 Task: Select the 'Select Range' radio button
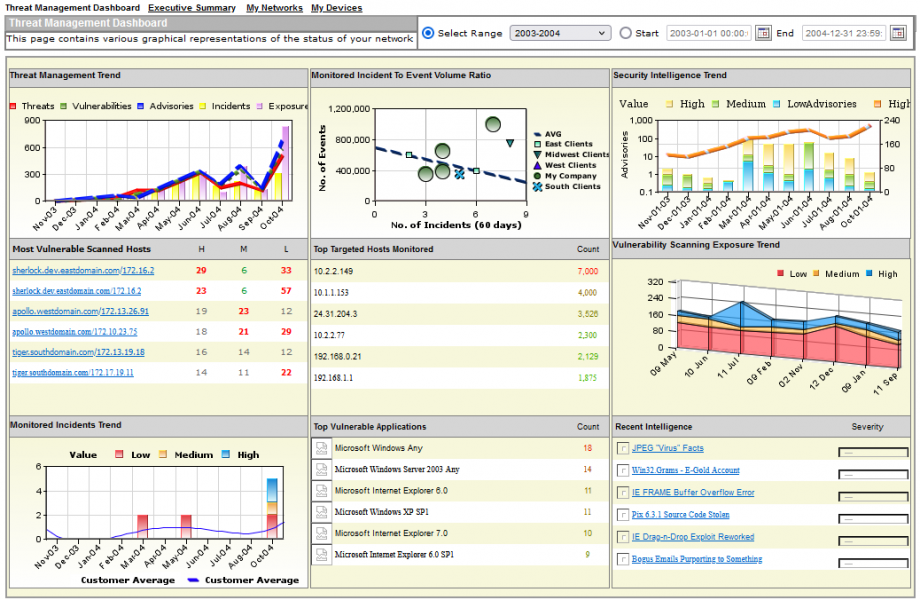click(428, 33)
